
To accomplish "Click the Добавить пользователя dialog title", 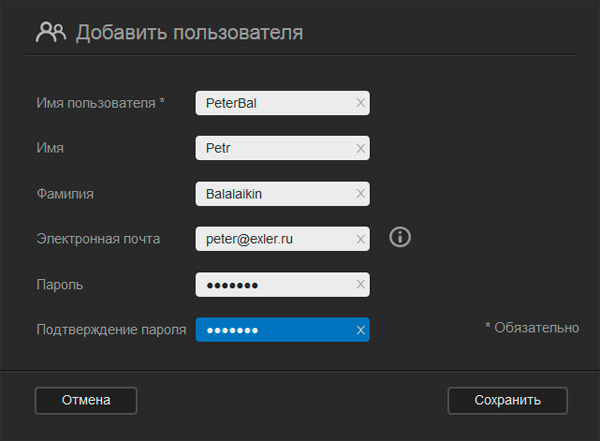I will pyautogui.click(x=189, y=32).
